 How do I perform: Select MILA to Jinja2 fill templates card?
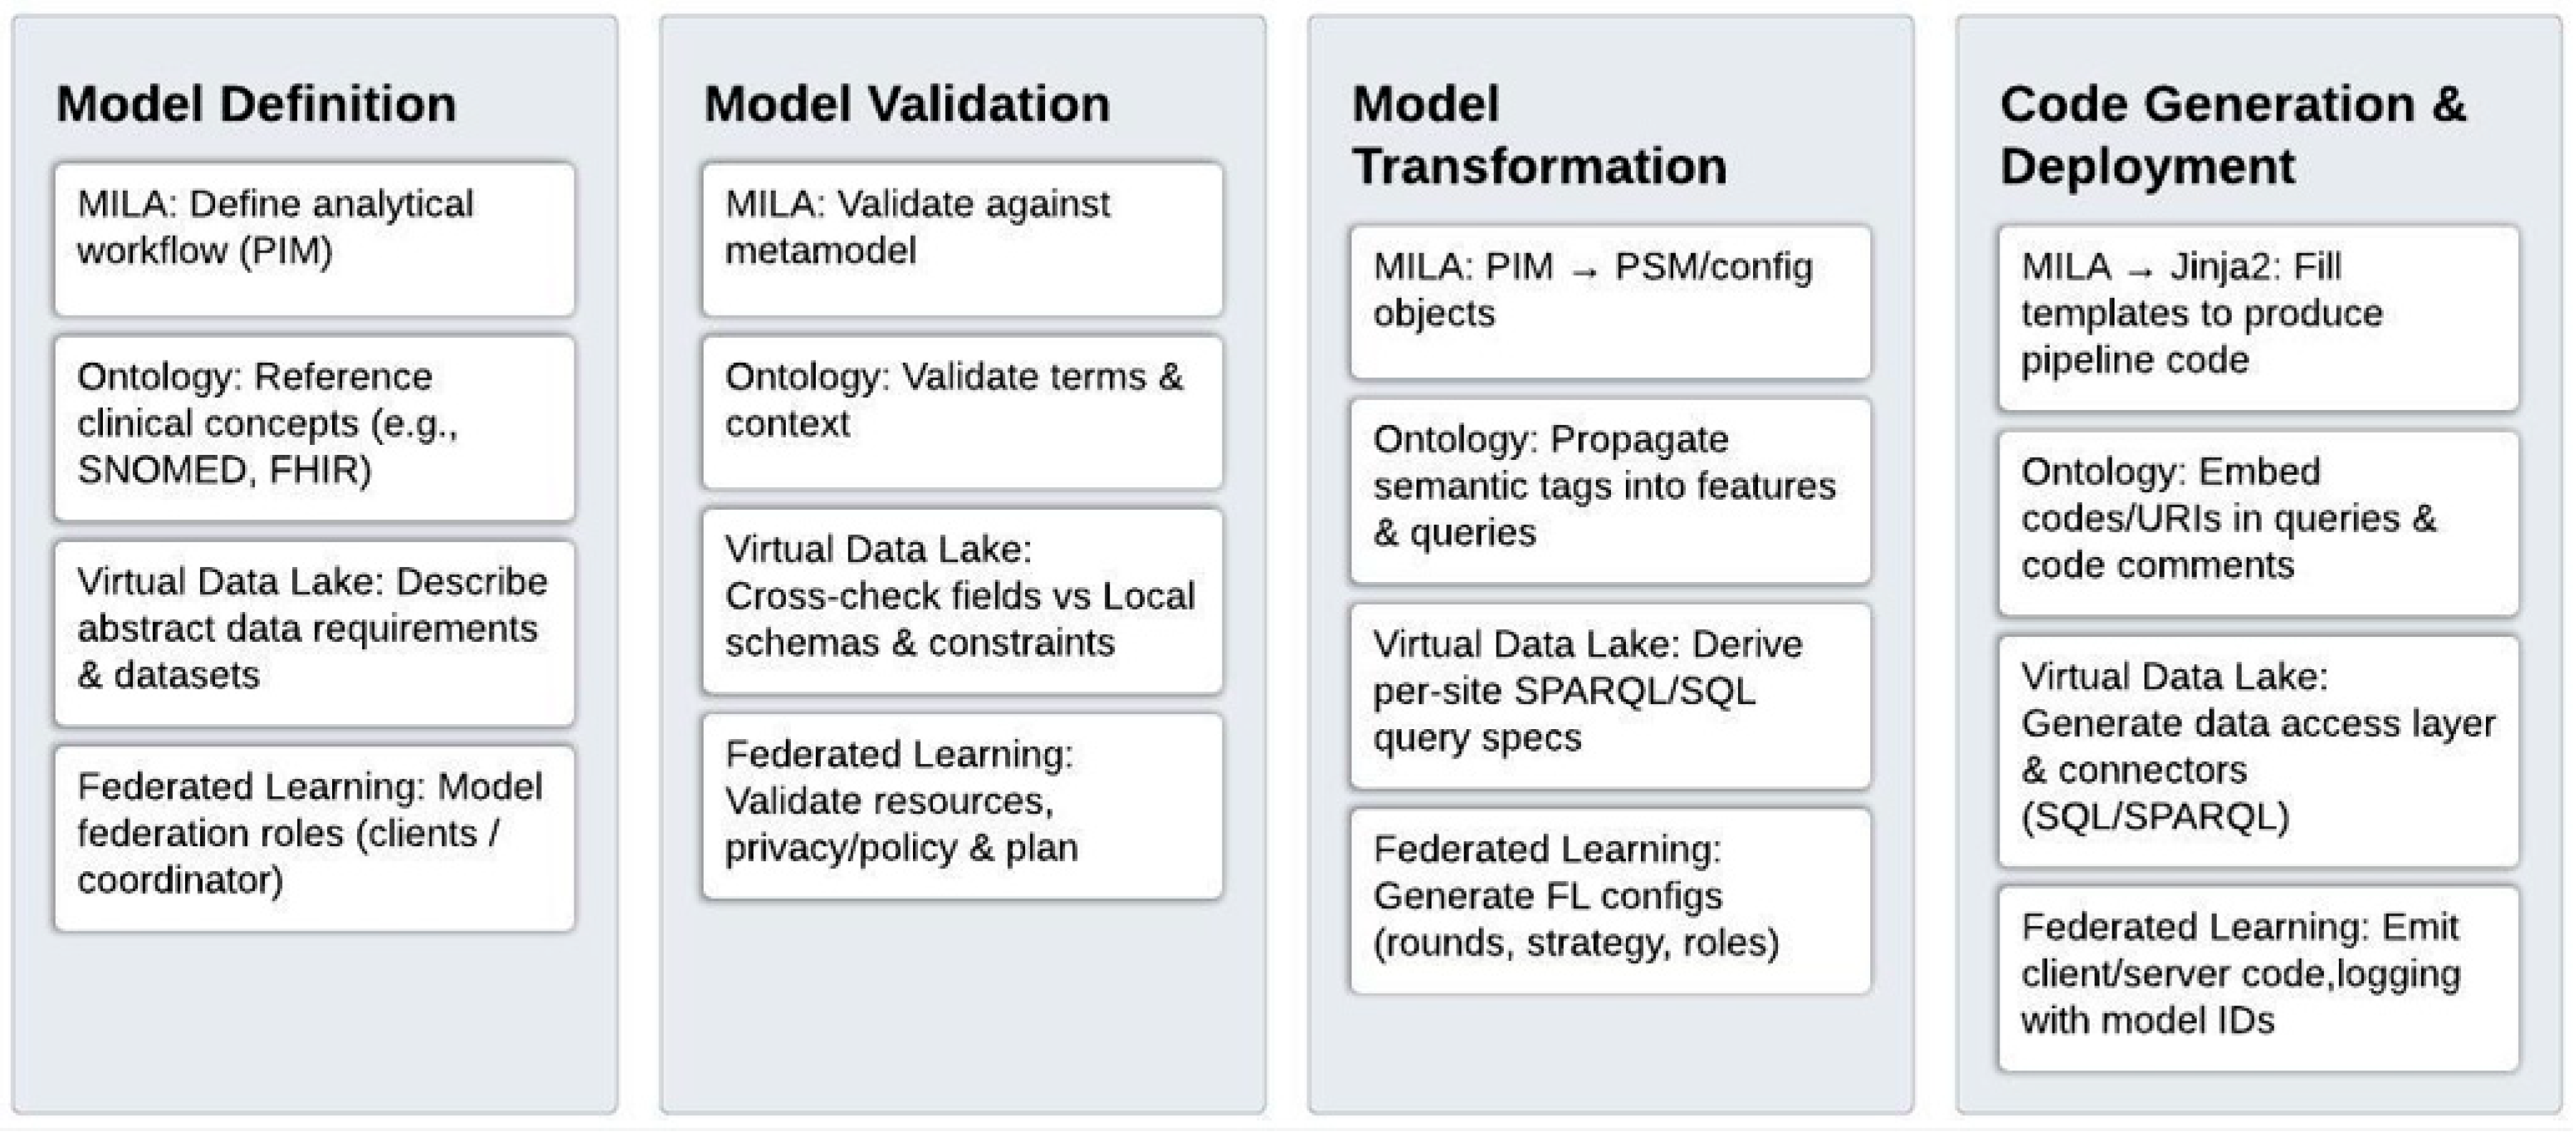(x=2258, y=319)
